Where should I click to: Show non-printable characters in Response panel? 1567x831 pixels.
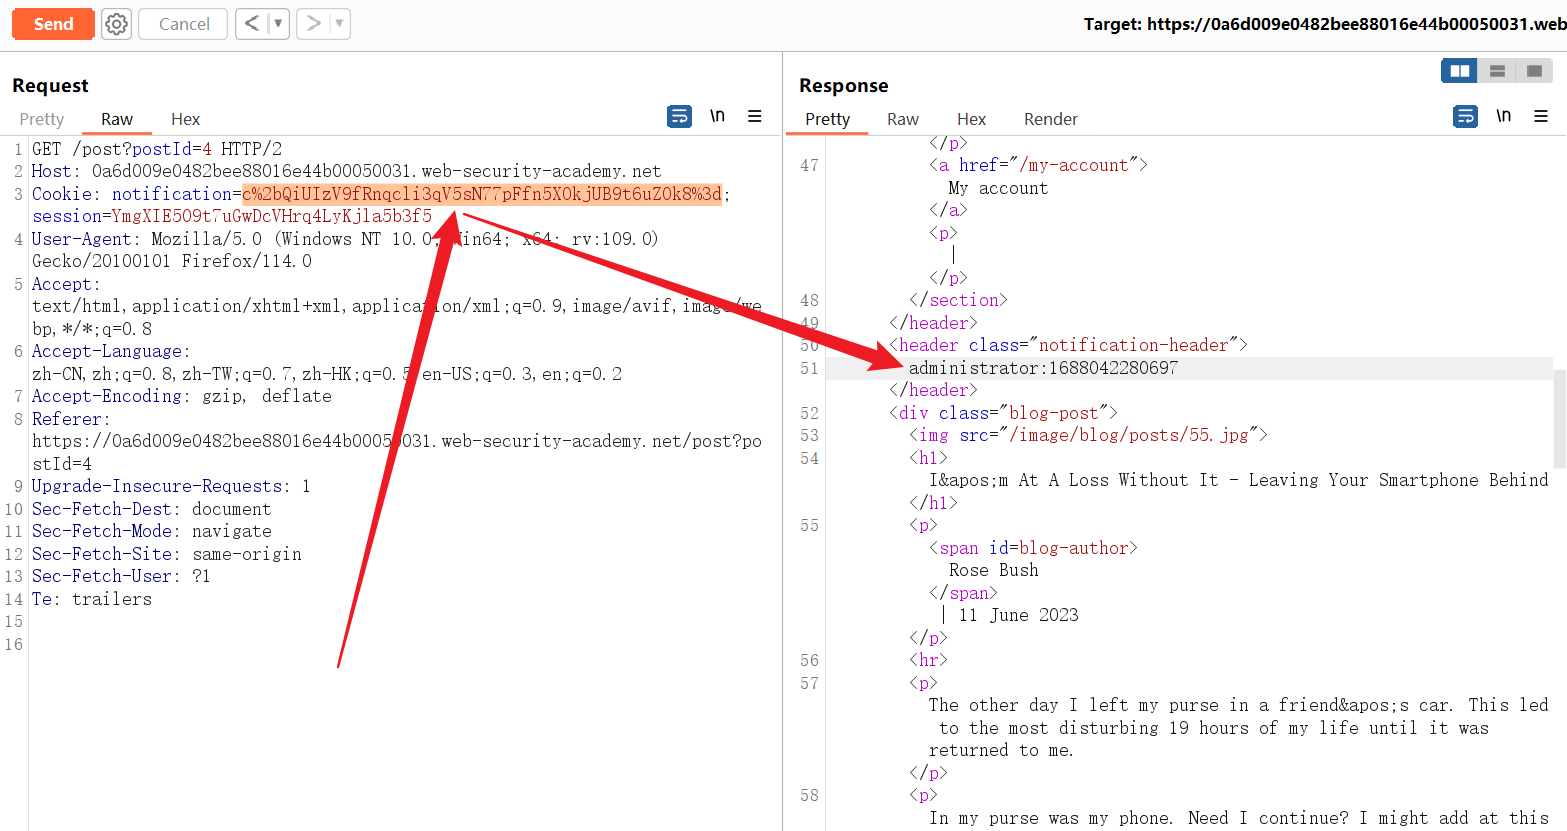[1503, 116]
